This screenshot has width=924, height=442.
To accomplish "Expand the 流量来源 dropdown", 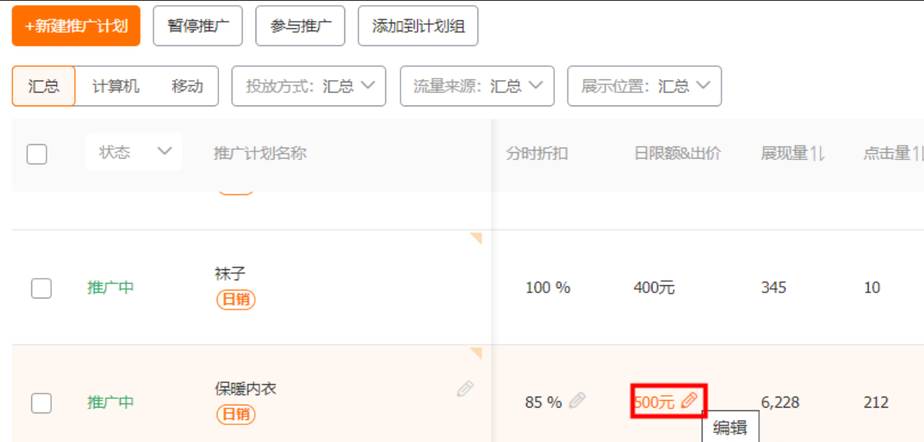I will (477, 86).
